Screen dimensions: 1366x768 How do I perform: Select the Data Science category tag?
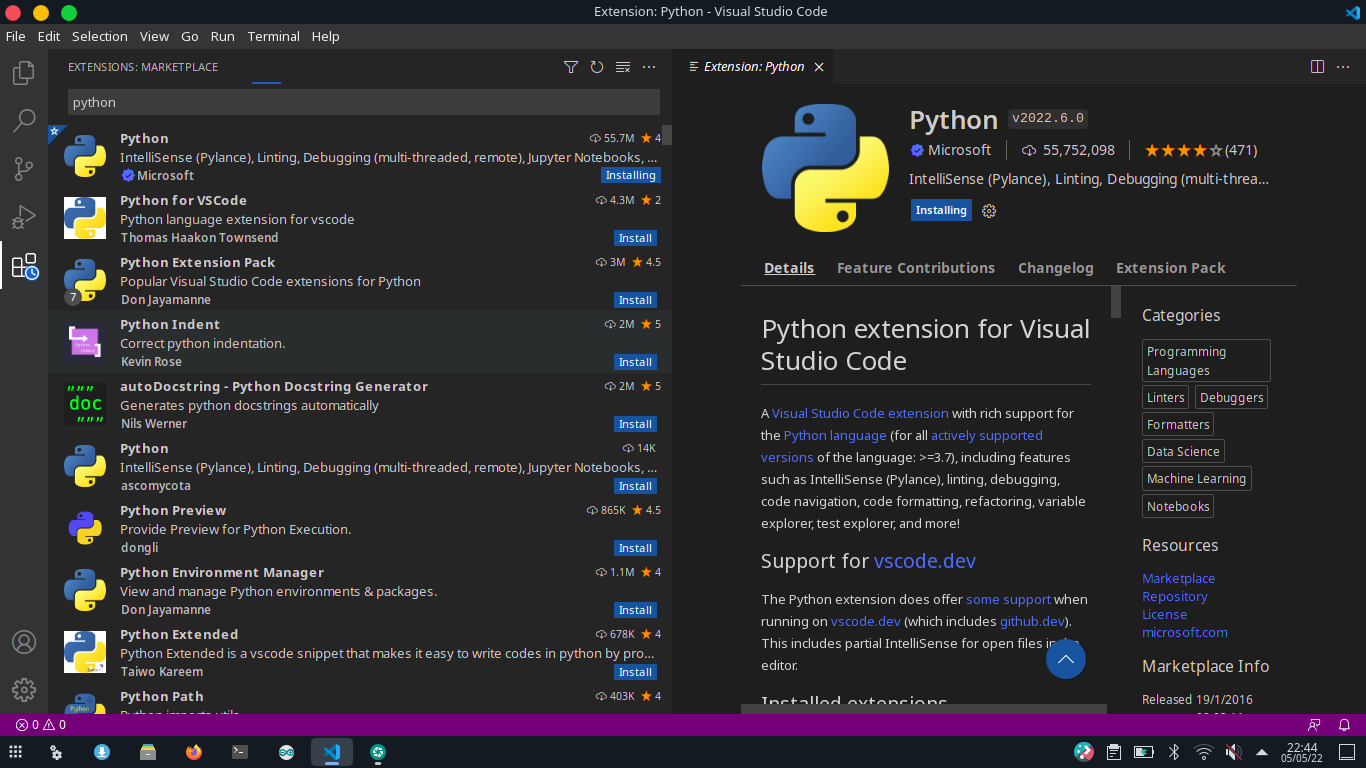[x=1183, y=452]
